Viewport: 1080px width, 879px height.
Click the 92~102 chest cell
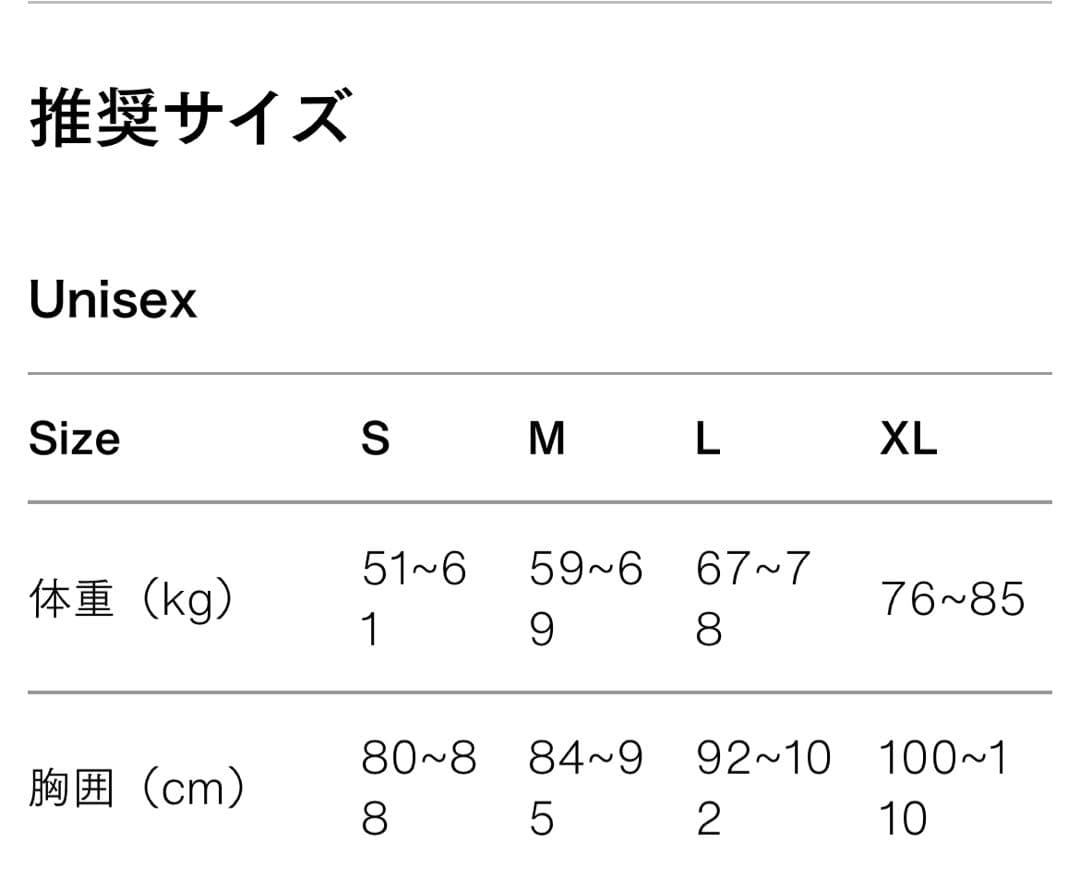point(764,789)
